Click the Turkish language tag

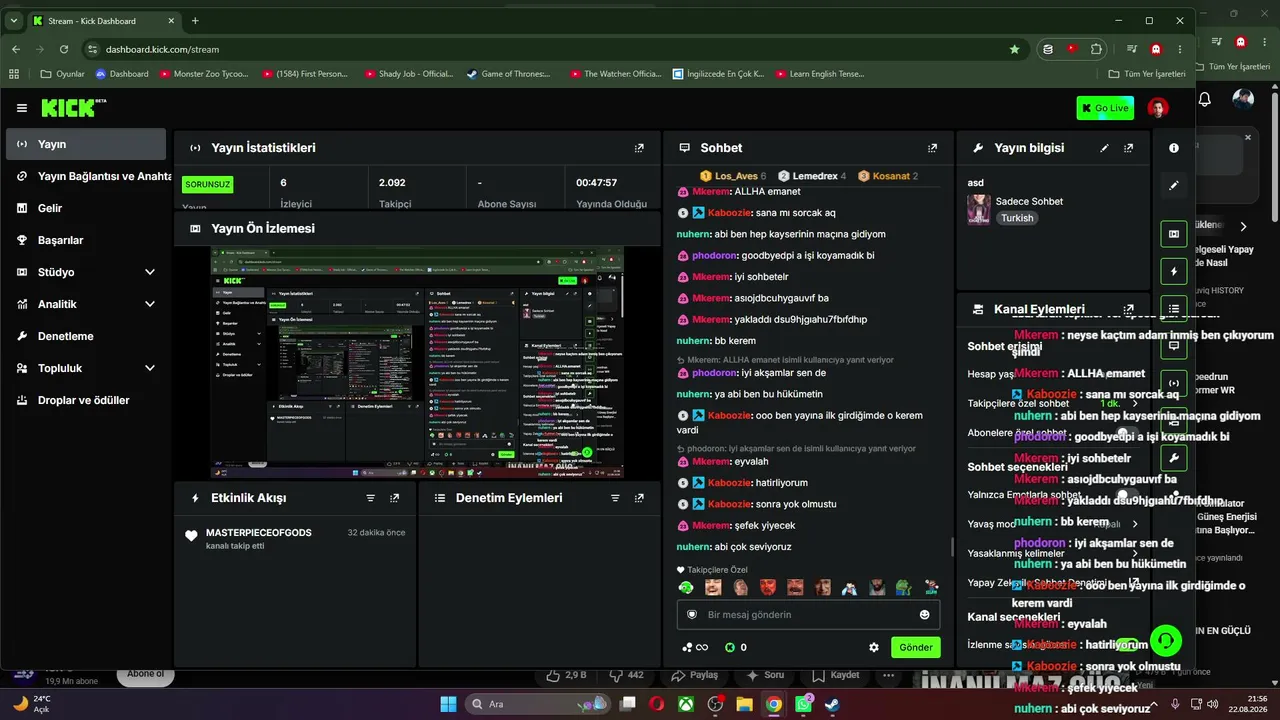point(1017,218)
